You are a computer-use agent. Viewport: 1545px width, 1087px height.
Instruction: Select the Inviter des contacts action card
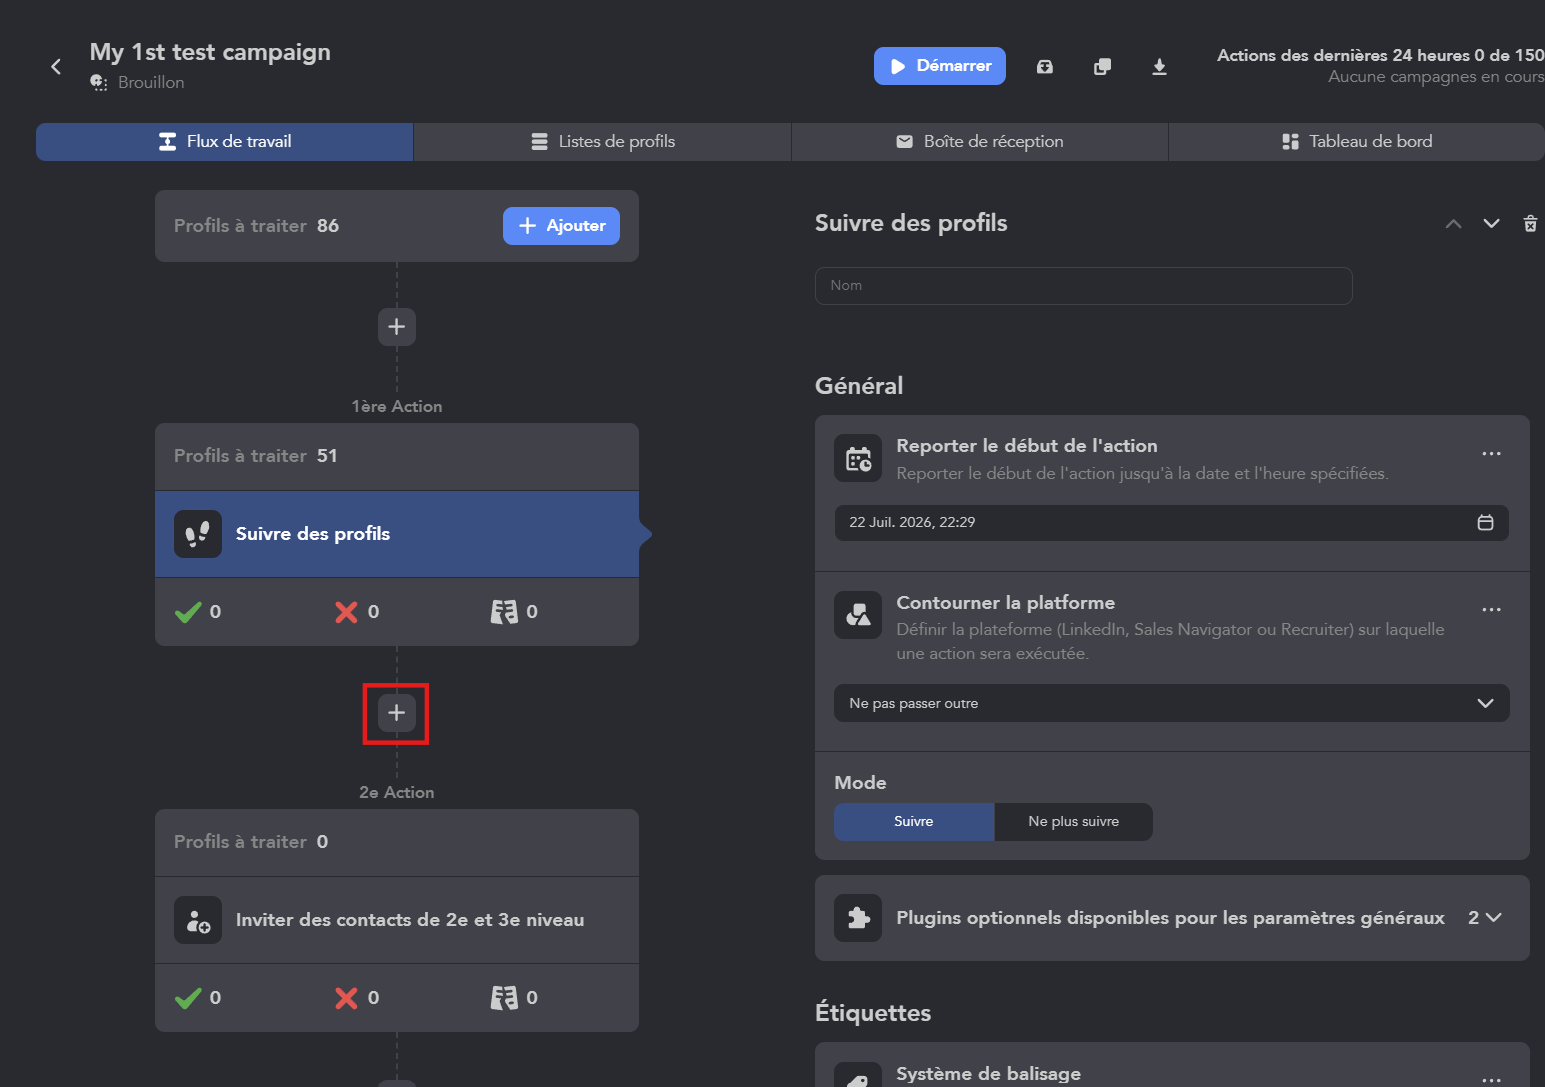(397, 920)
